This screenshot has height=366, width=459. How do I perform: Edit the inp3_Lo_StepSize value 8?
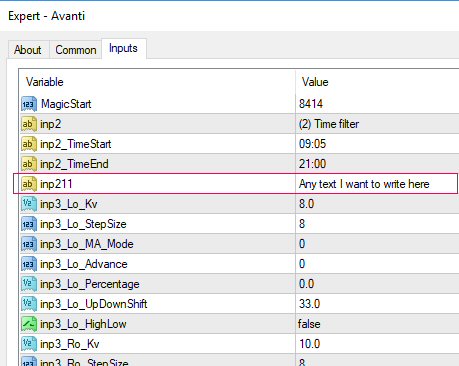point(302,224)
